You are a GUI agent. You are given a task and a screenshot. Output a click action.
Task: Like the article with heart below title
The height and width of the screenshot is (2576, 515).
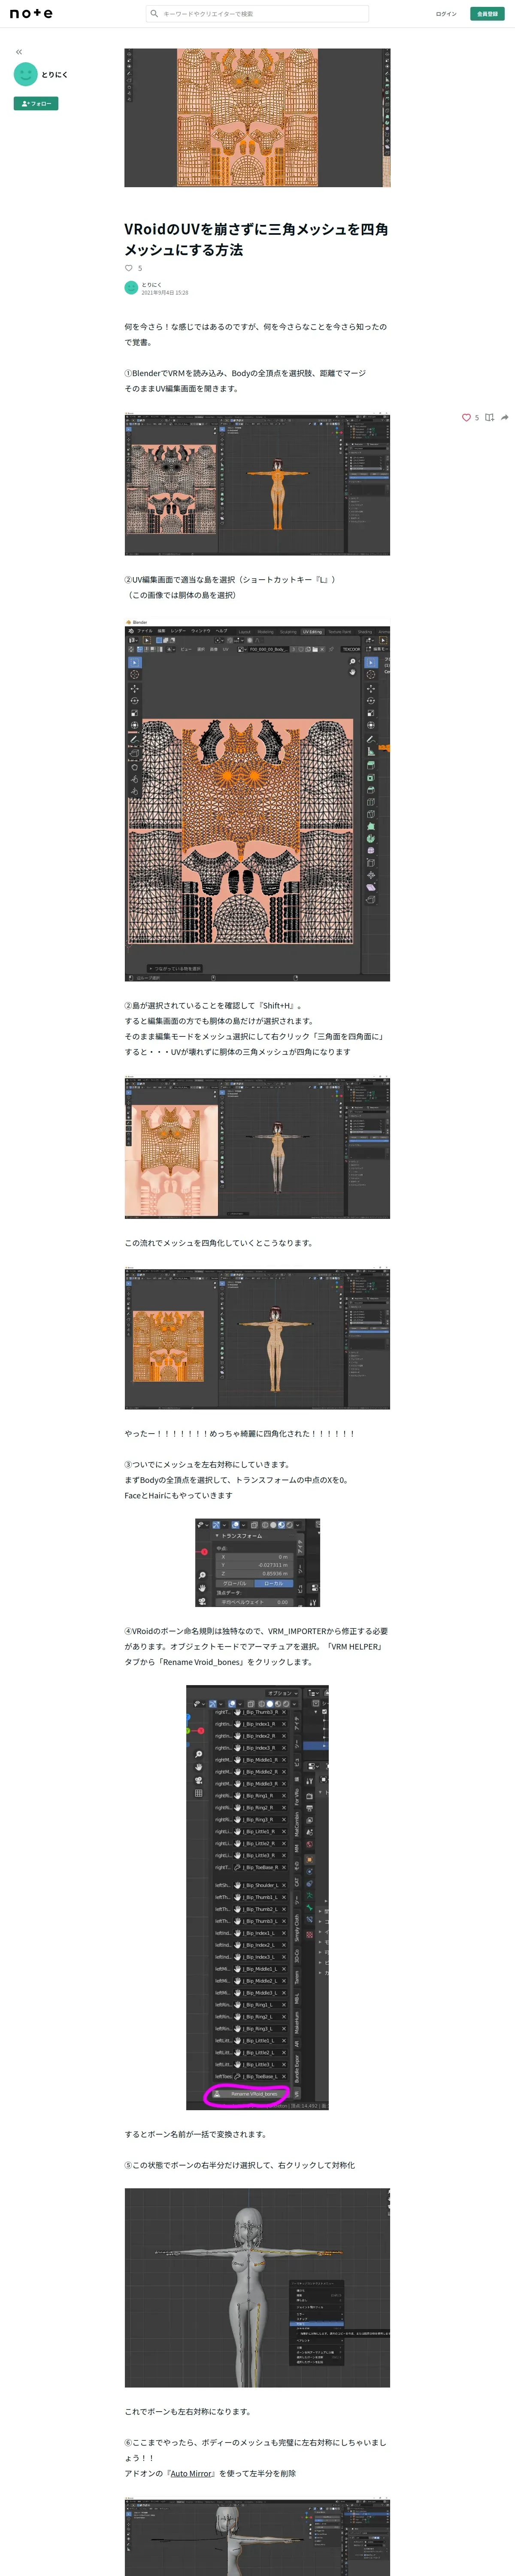tap(129, 268)
